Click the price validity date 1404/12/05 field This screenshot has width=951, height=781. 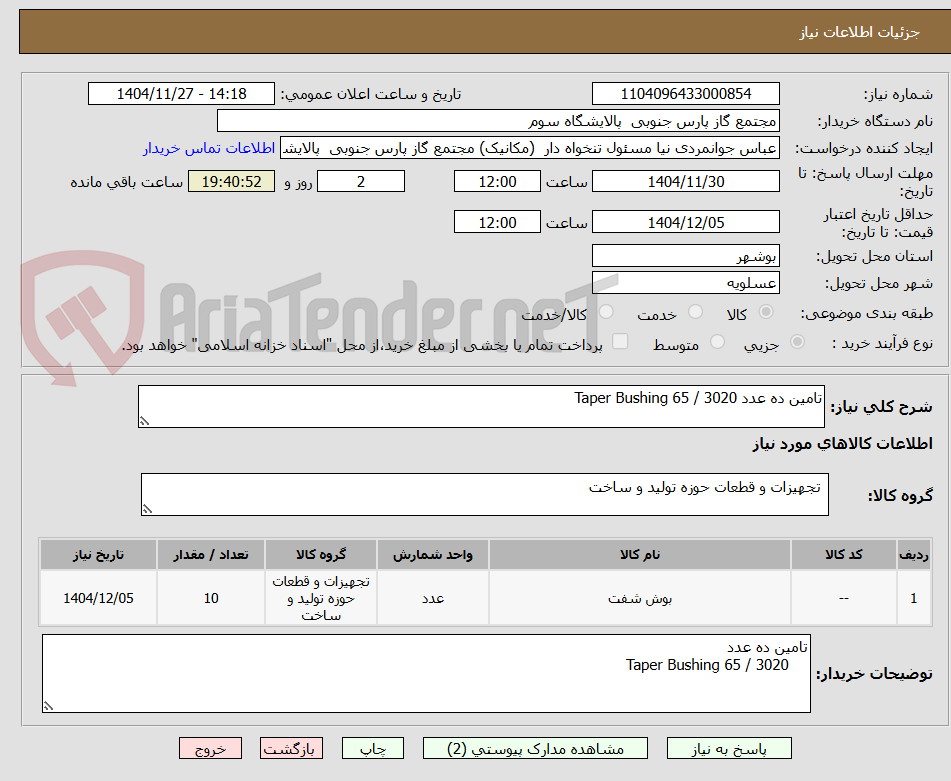click(x=685, y=222)
